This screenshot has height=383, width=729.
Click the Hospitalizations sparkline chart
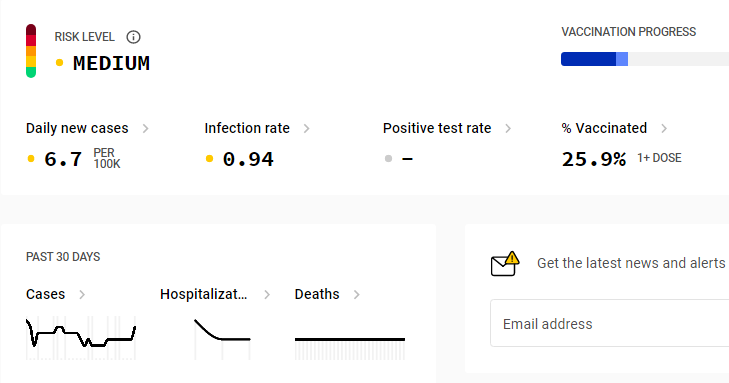tap(222, 339)
